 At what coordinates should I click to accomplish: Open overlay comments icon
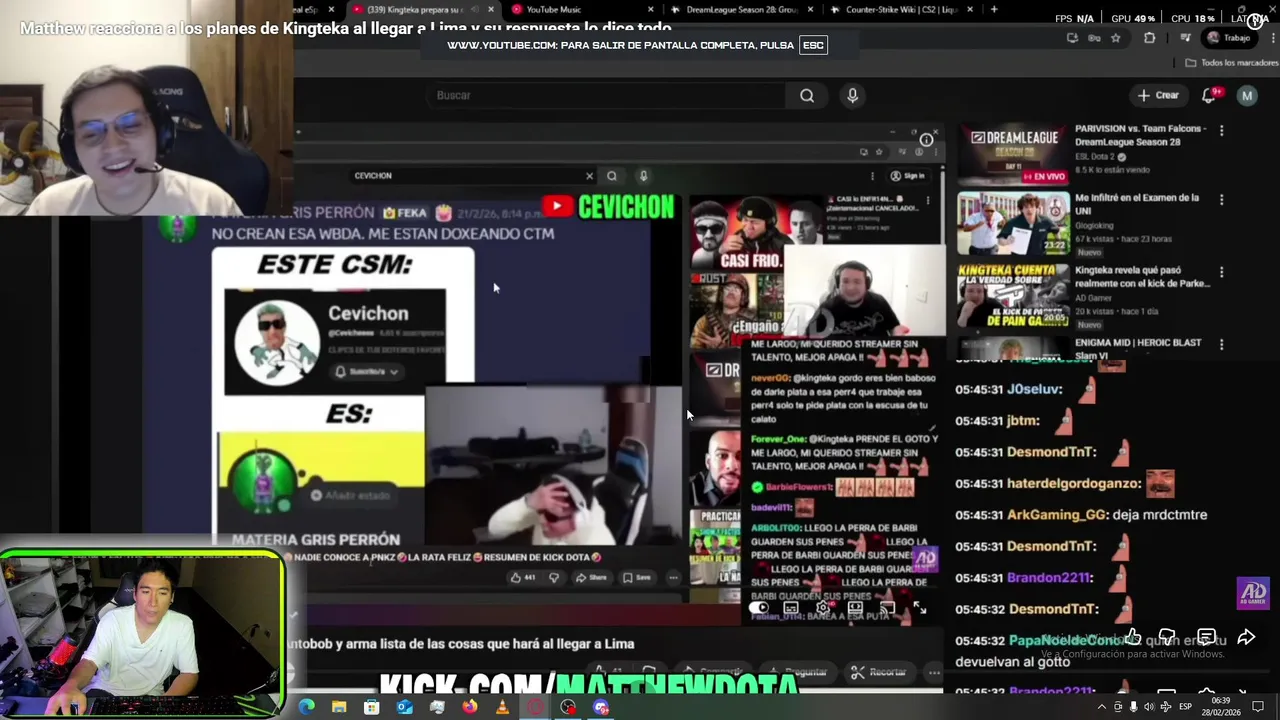coord(1206,638)
